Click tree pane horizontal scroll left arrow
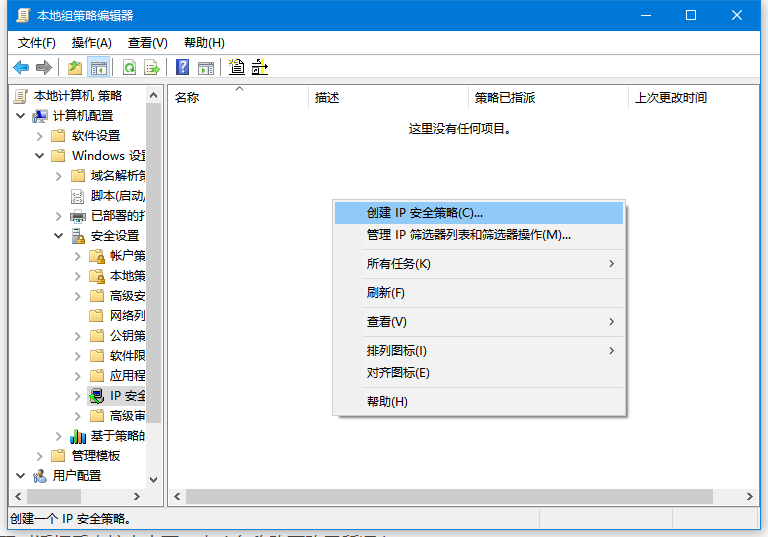The width and height of the screenshot is (768, 537). point(18,496)
